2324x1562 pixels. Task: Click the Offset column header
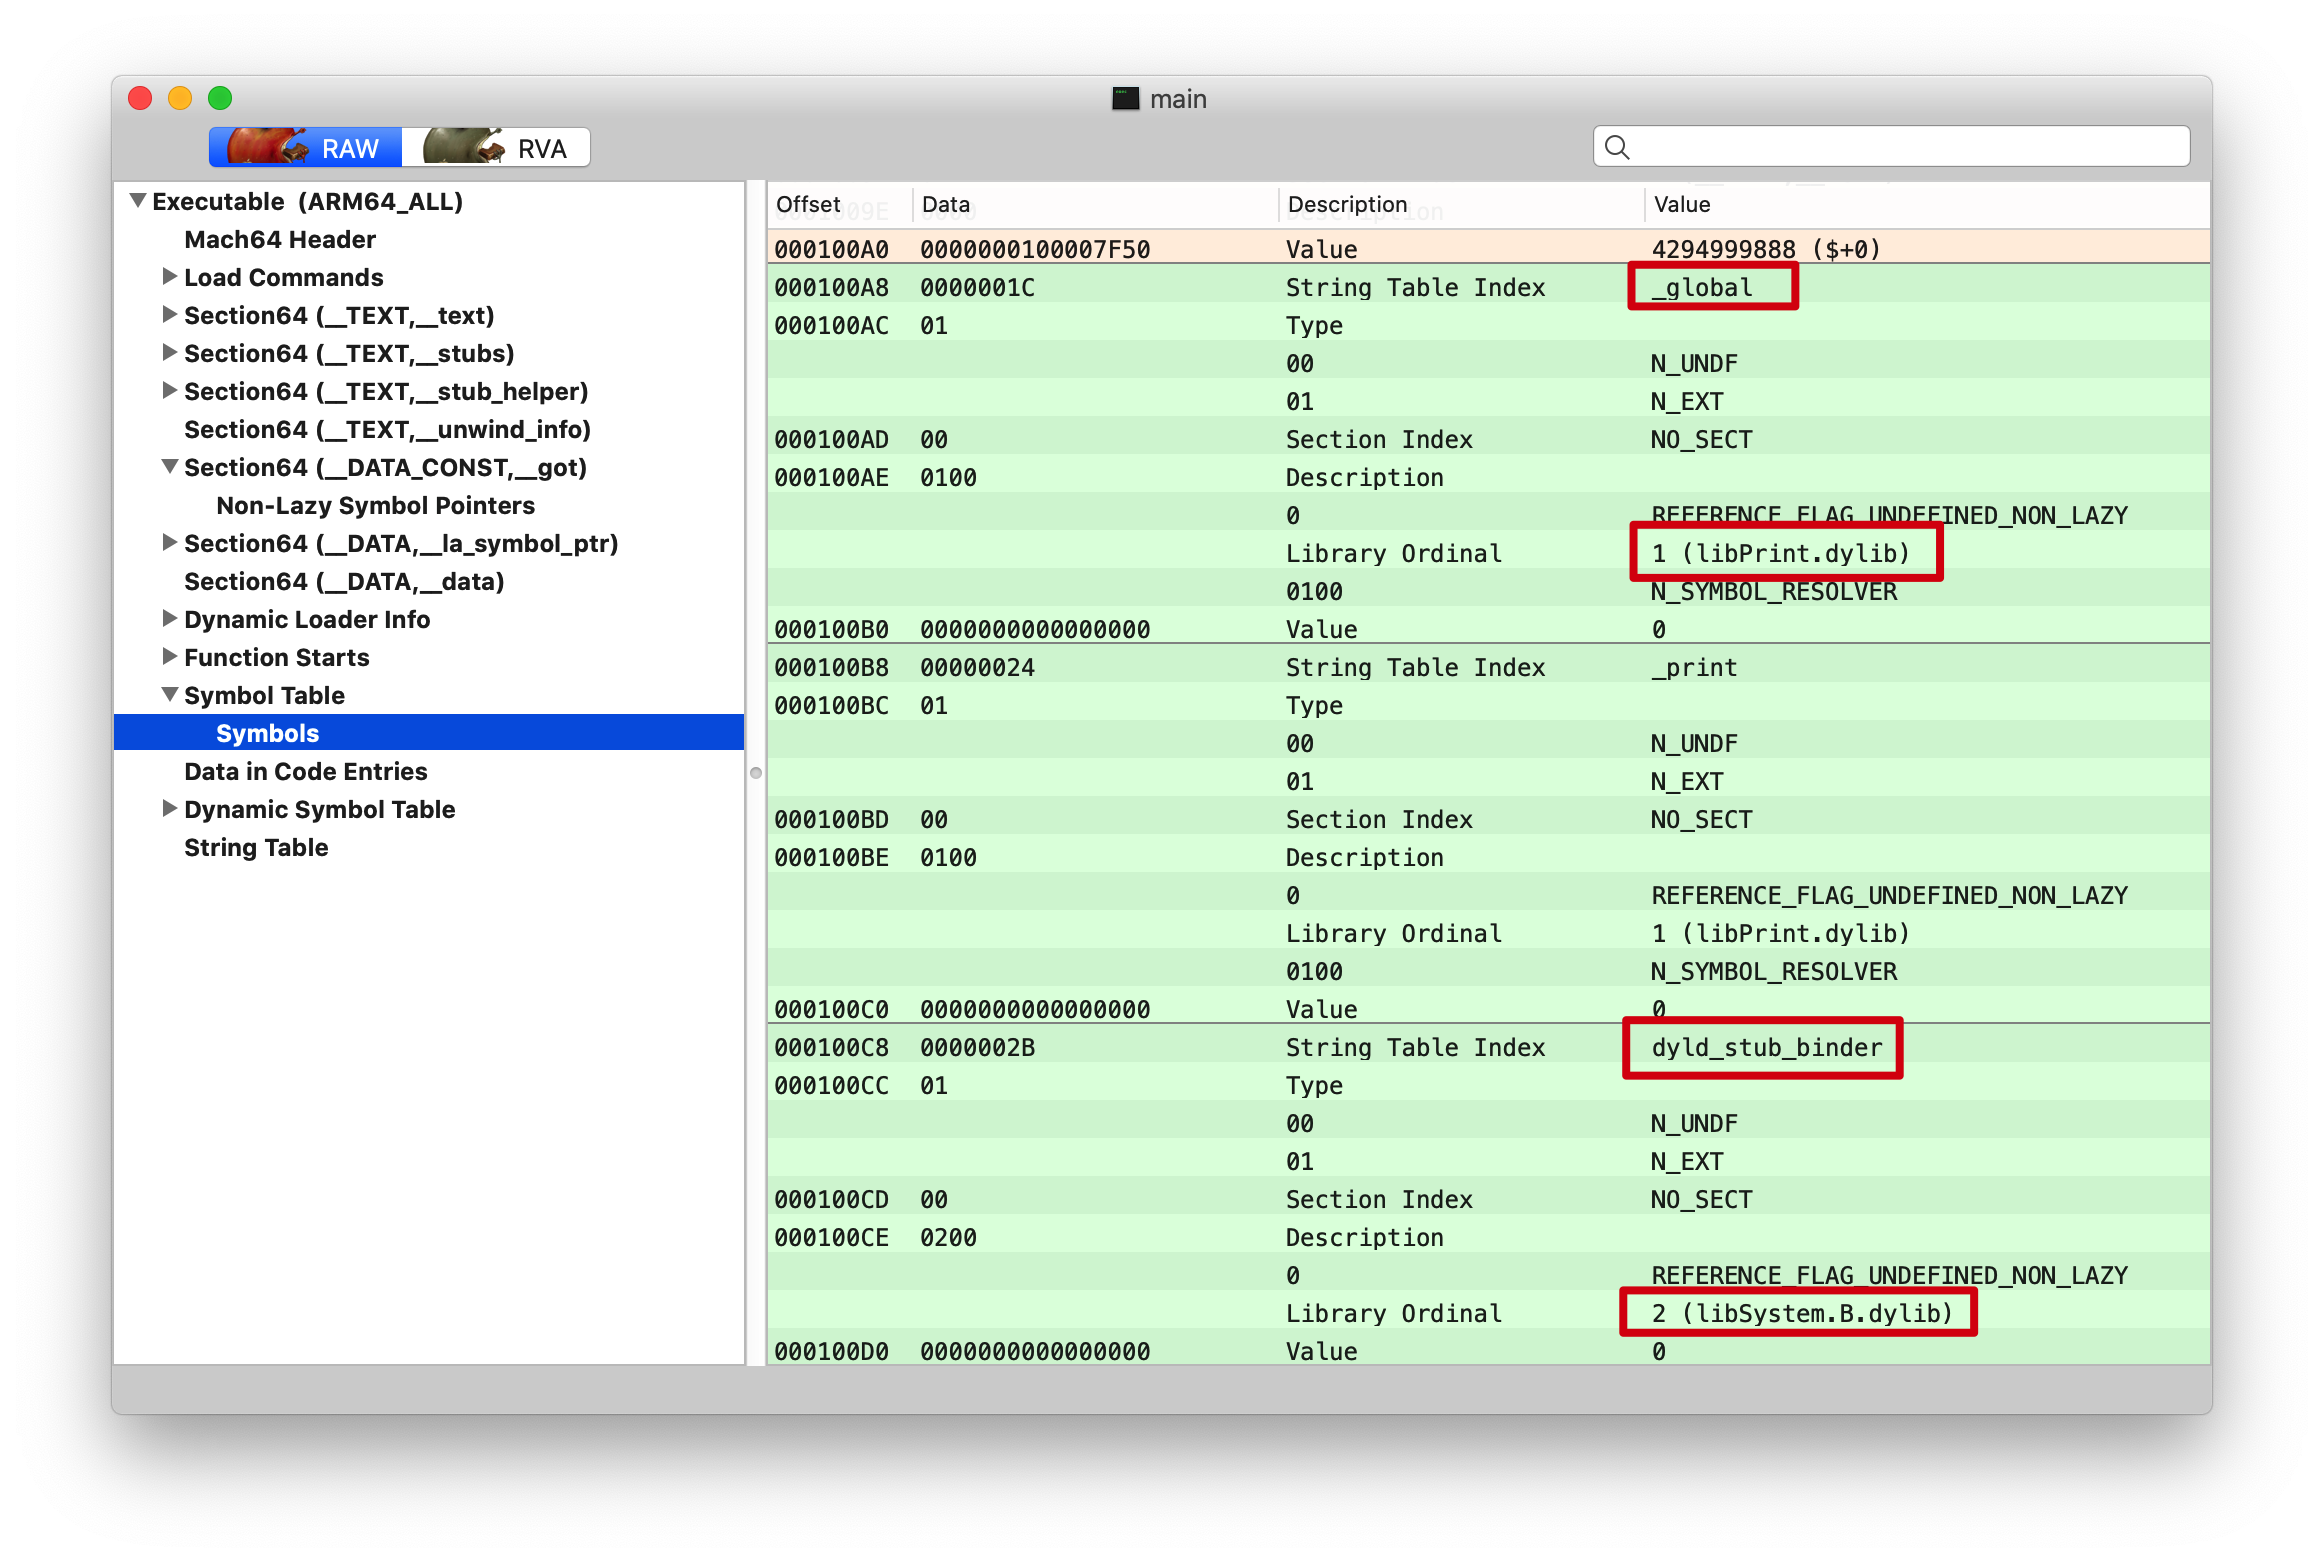840,205
